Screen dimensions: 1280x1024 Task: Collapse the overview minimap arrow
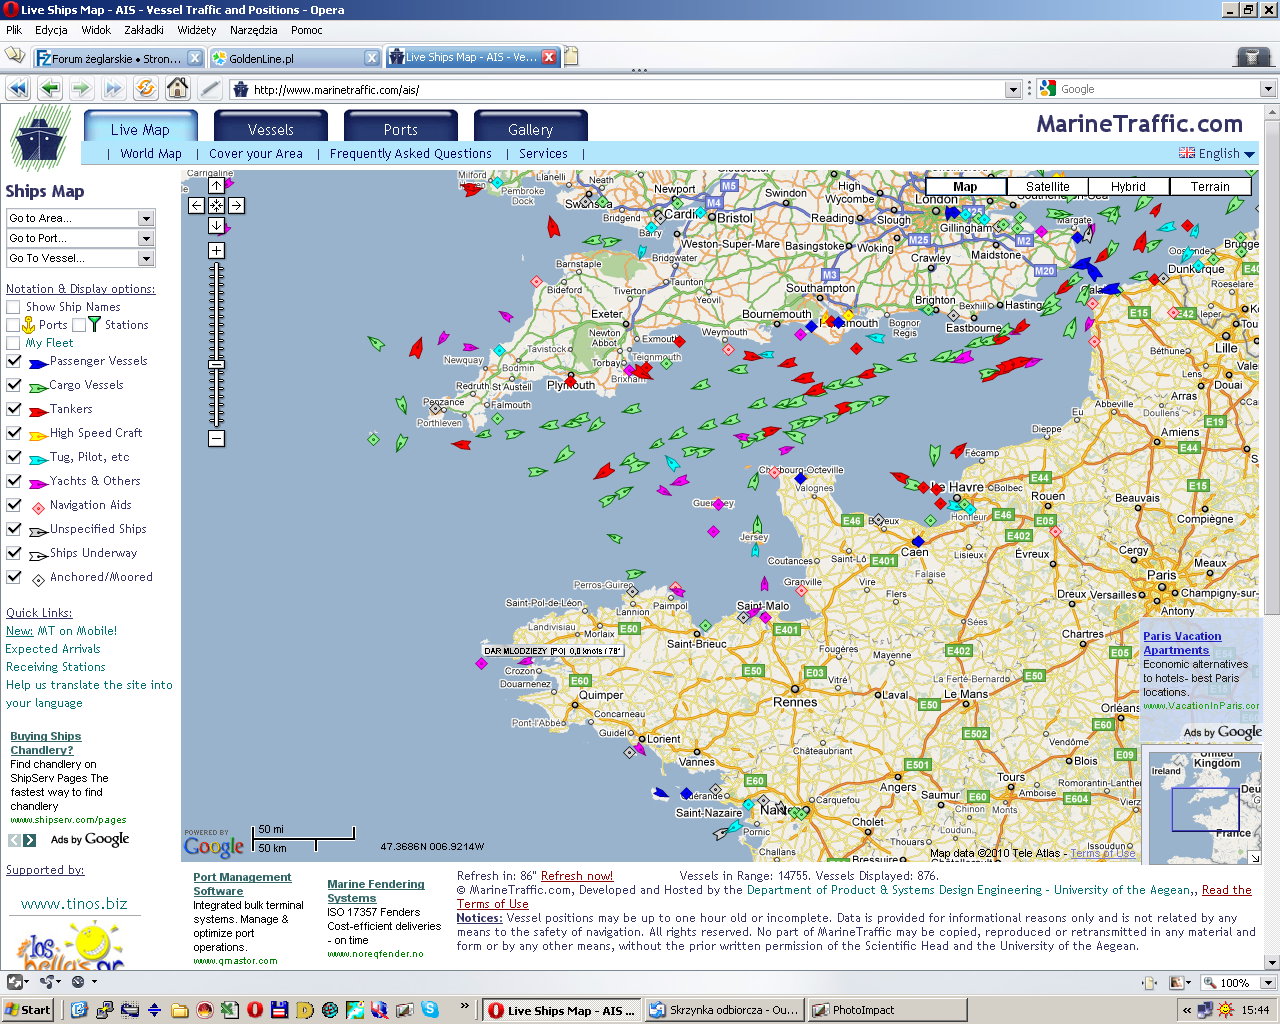pos(1253,857)
